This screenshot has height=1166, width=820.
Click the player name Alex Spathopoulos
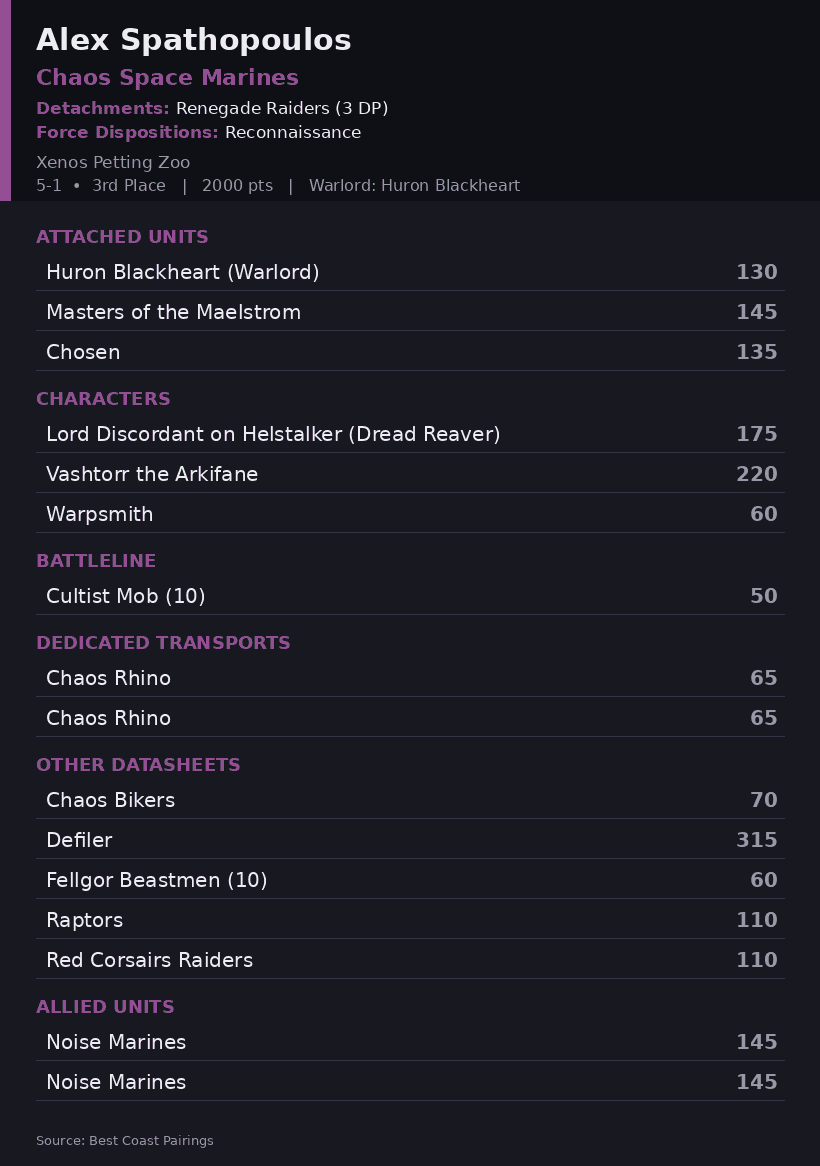[193, 40]
